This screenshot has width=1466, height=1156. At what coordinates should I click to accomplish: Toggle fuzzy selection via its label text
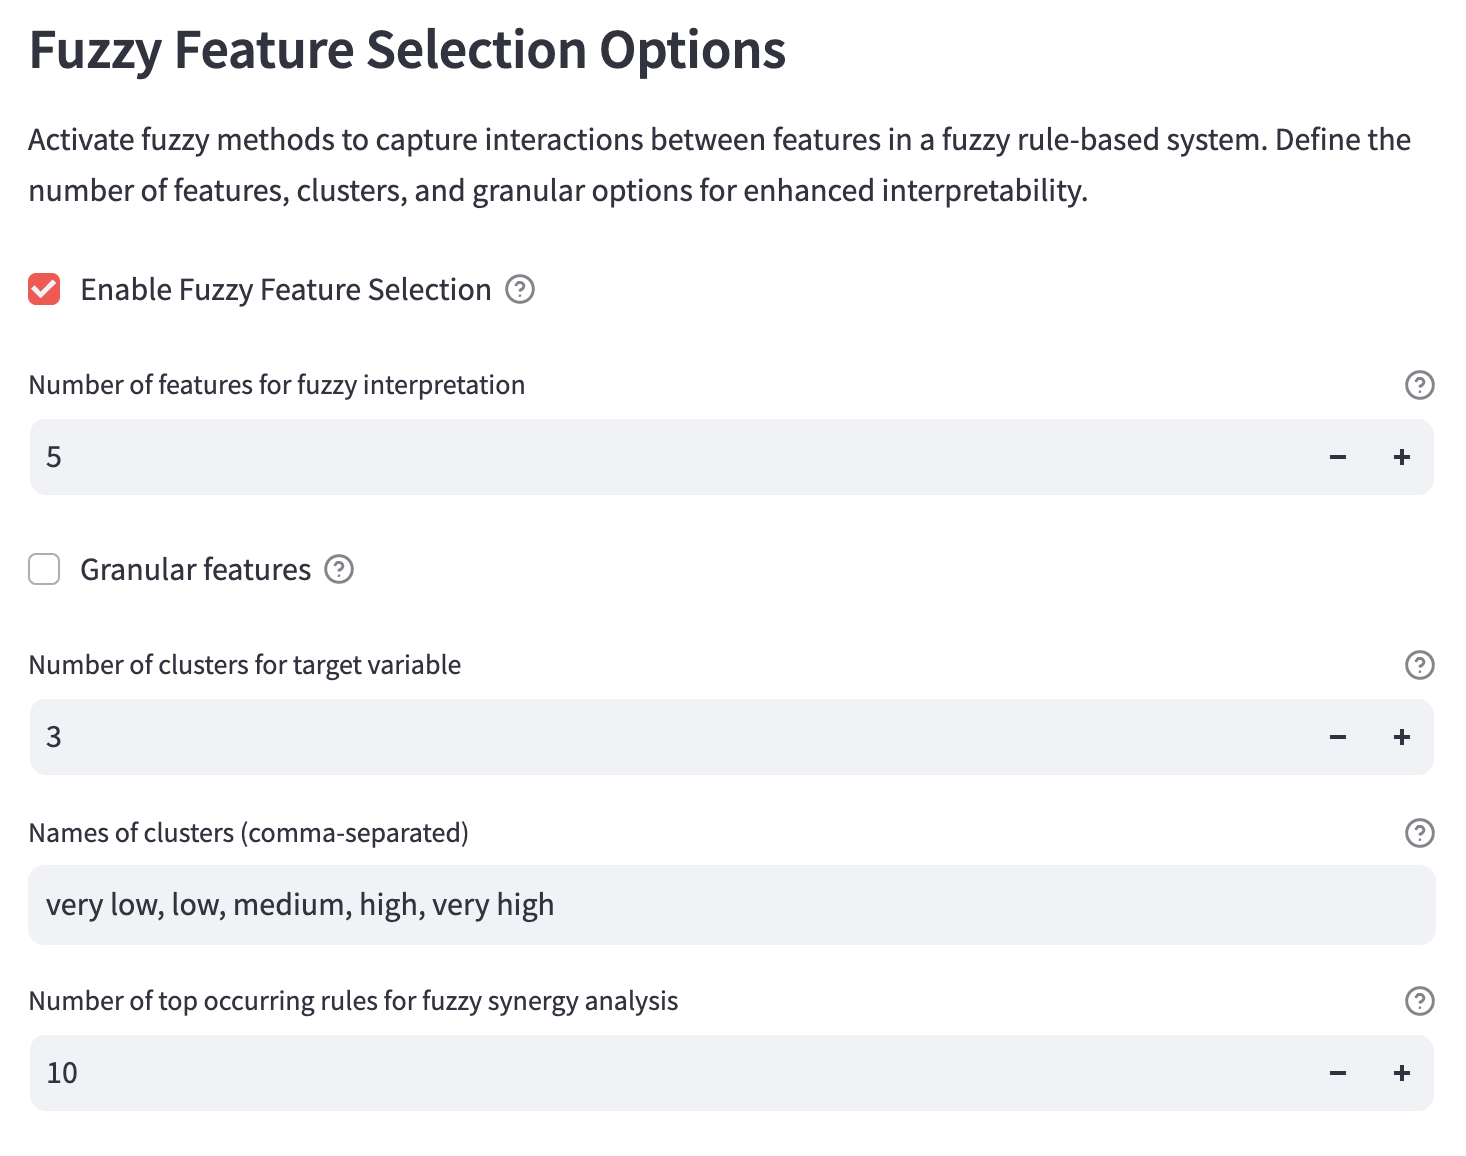pos(285,289)
